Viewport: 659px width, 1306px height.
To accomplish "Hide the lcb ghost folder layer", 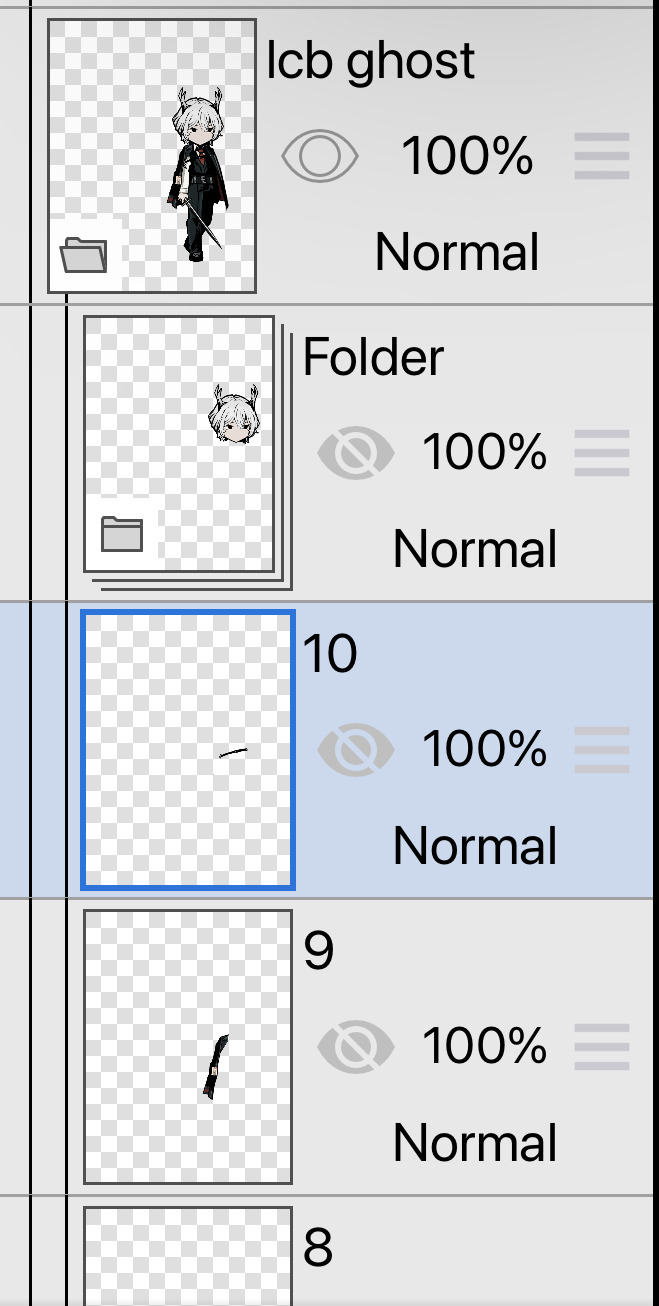I will click(320, 157).
